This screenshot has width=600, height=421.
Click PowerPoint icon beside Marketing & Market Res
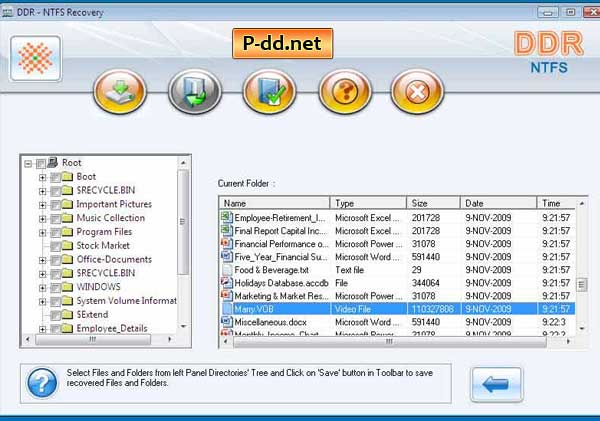(x=227, y=295)
